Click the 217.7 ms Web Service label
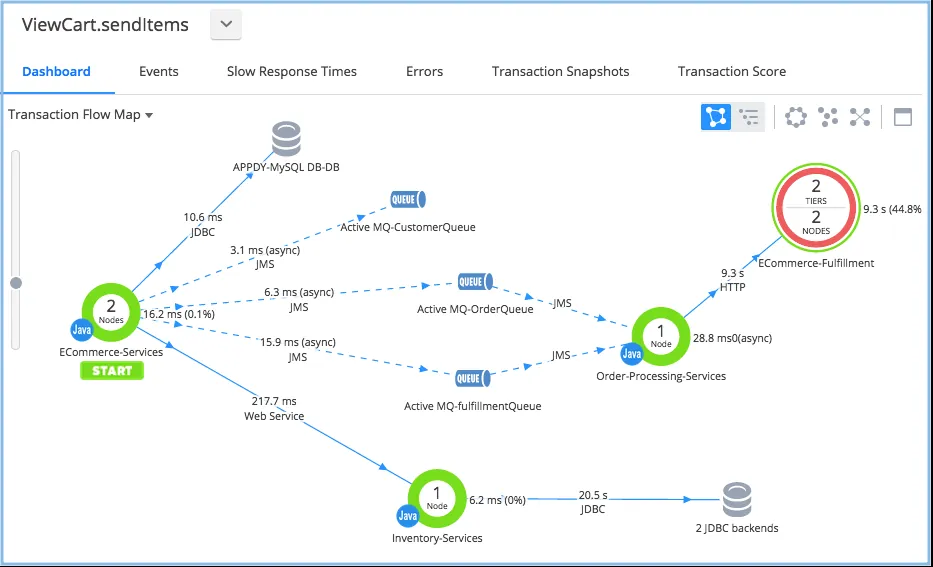Viewport: 933px width, 567px height. click(x=274, y=408)
